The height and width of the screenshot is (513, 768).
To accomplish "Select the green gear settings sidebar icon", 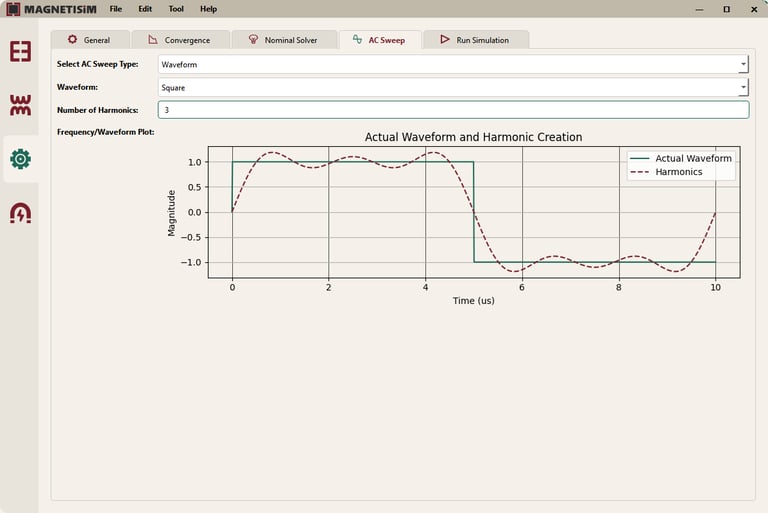I will click(20, 159).
